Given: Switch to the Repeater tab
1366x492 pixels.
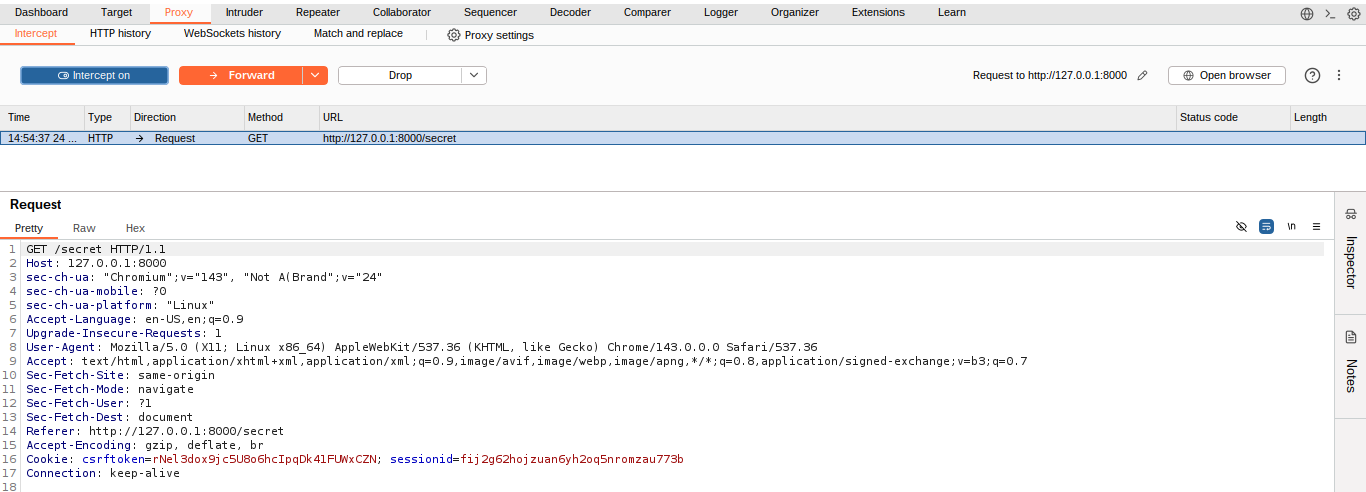Looking at the screenshot, I should [318, 13].
